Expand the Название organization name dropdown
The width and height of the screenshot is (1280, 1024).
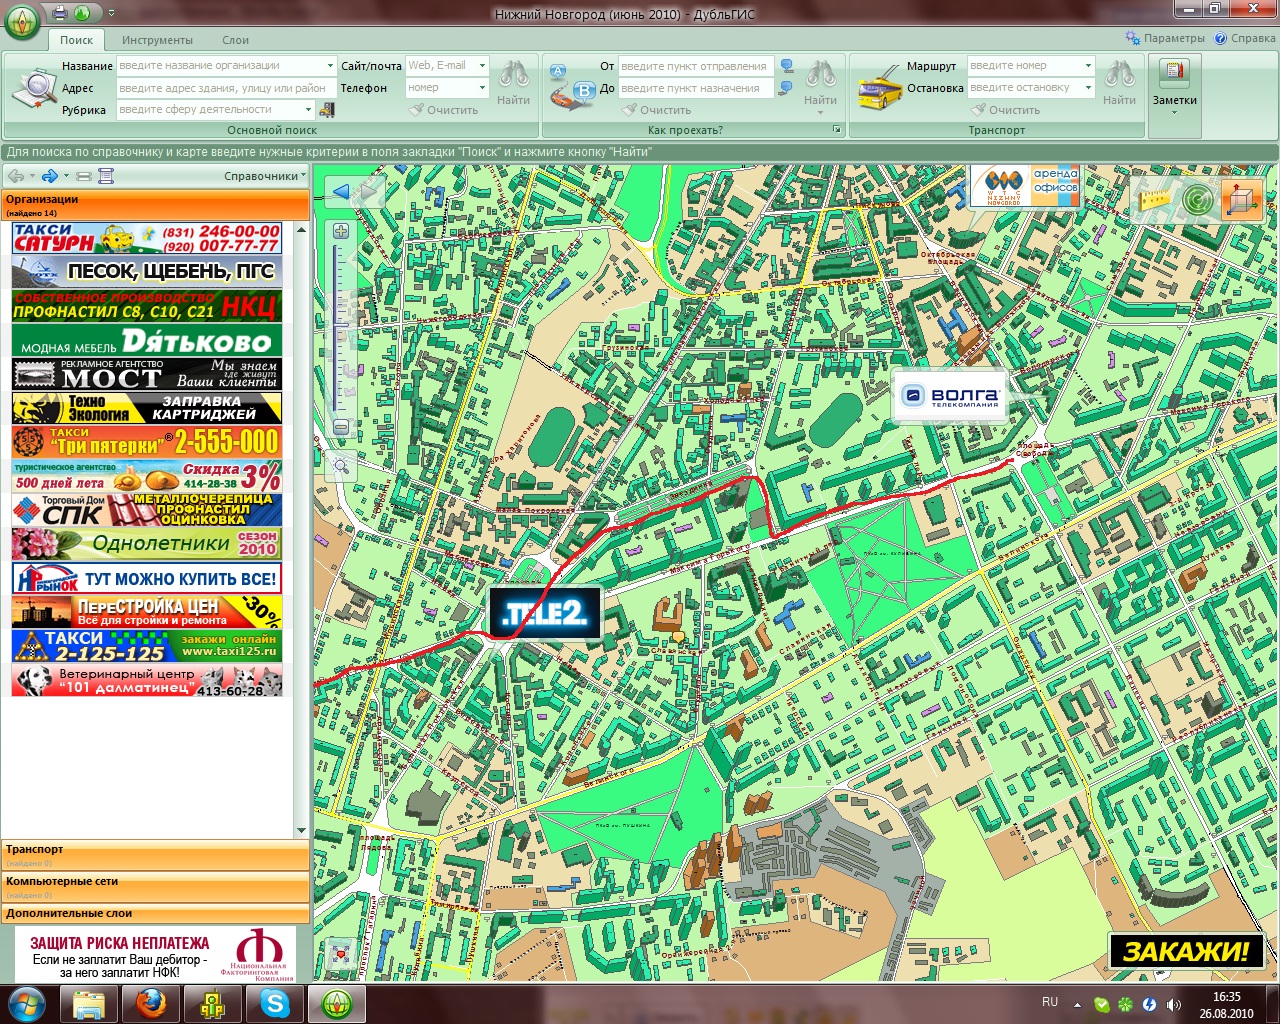[330, 66]
